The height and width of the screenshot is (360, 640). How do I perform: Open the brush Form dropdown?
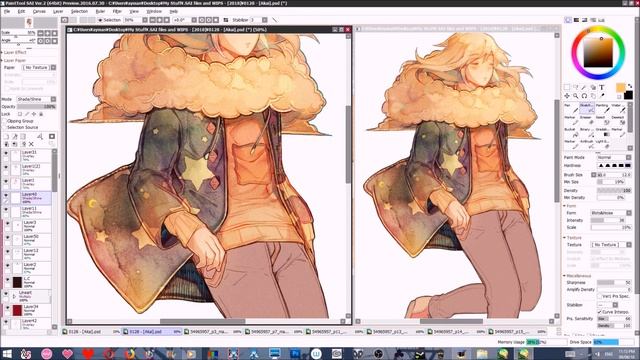point(611,213)
